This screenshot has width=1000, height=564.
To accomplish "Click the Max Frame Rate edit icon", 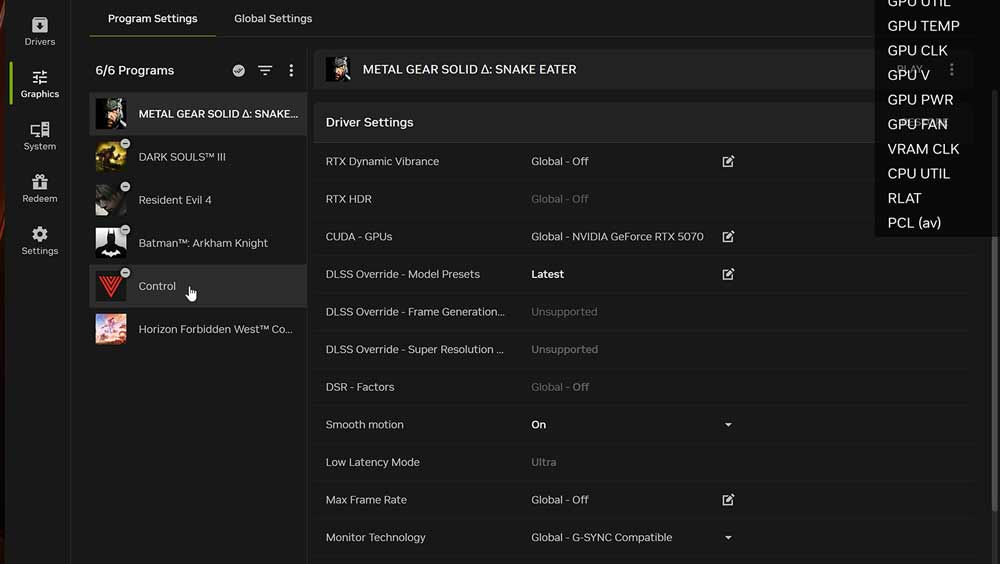I will pos(728,500).
